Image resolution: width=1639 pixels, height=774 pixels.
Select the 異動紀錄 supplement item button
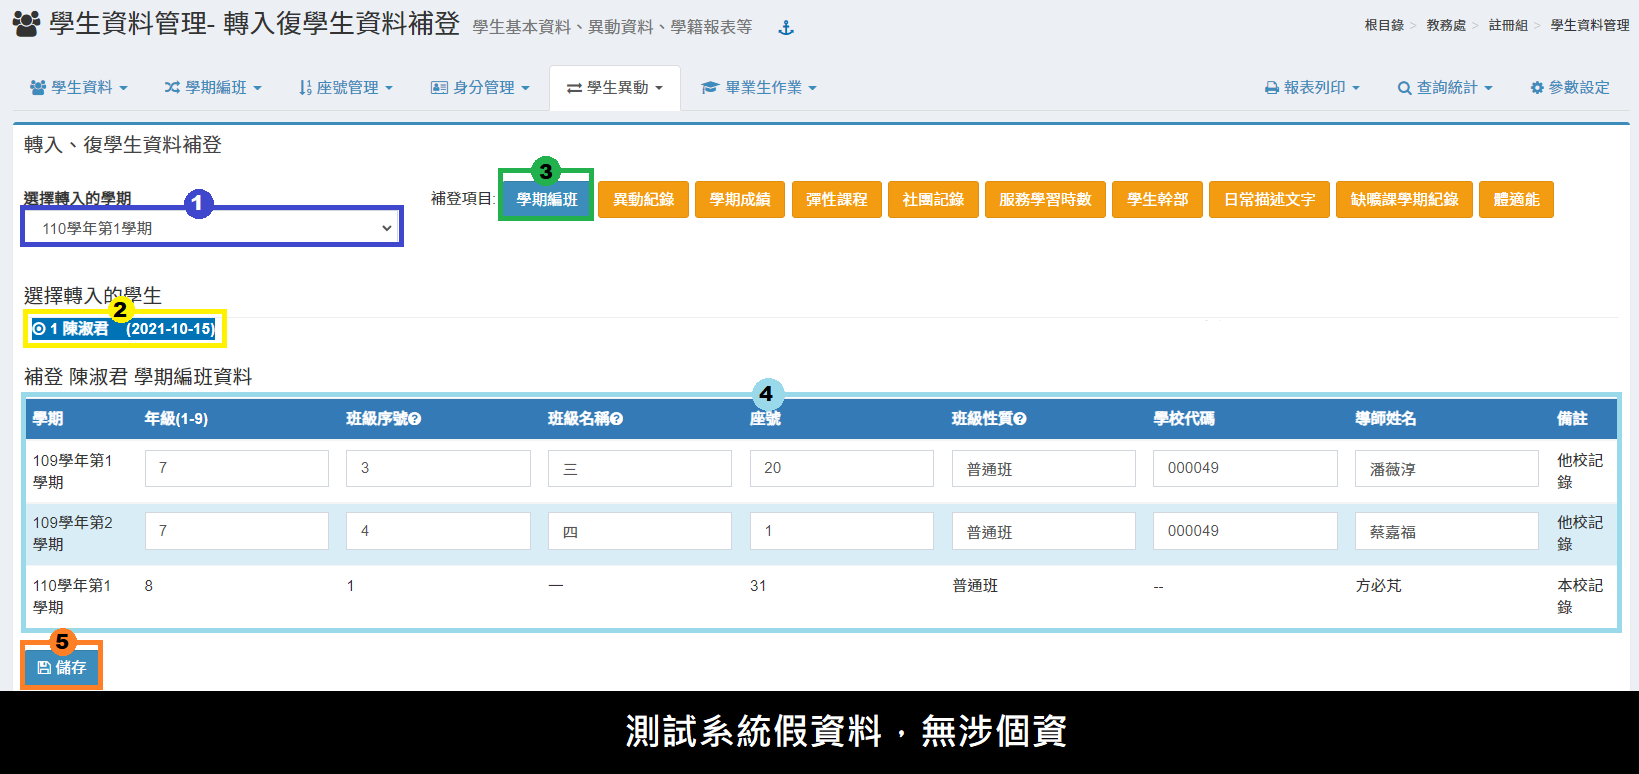tap(643, 199)
